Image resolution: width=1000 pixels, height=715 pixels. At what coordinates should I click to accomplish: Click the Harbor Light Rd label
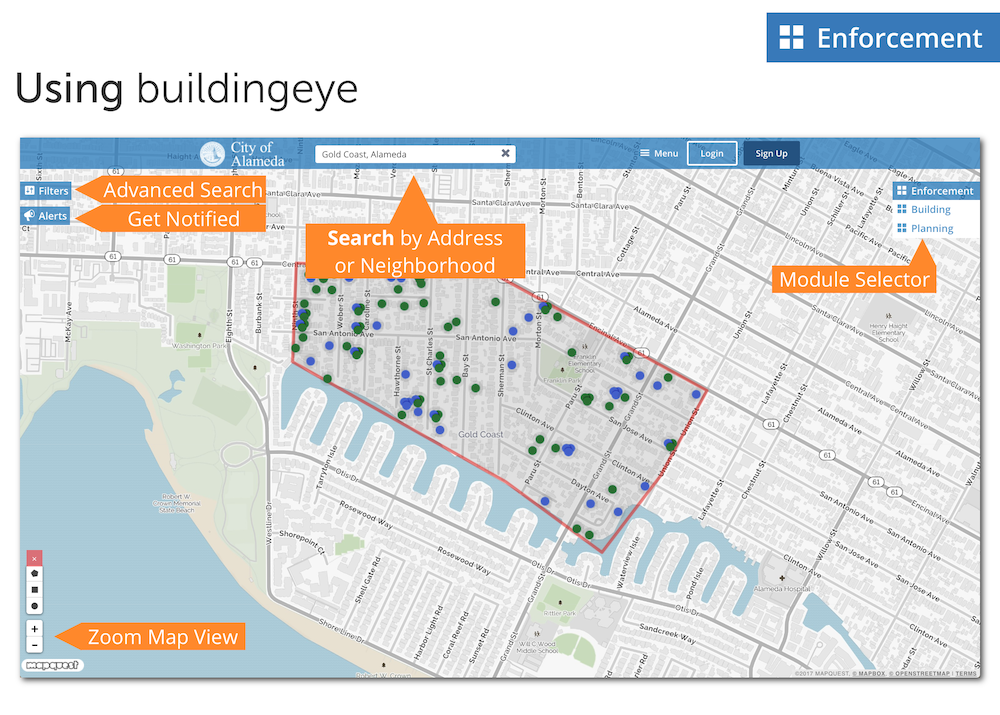click(x=428, y=632)
